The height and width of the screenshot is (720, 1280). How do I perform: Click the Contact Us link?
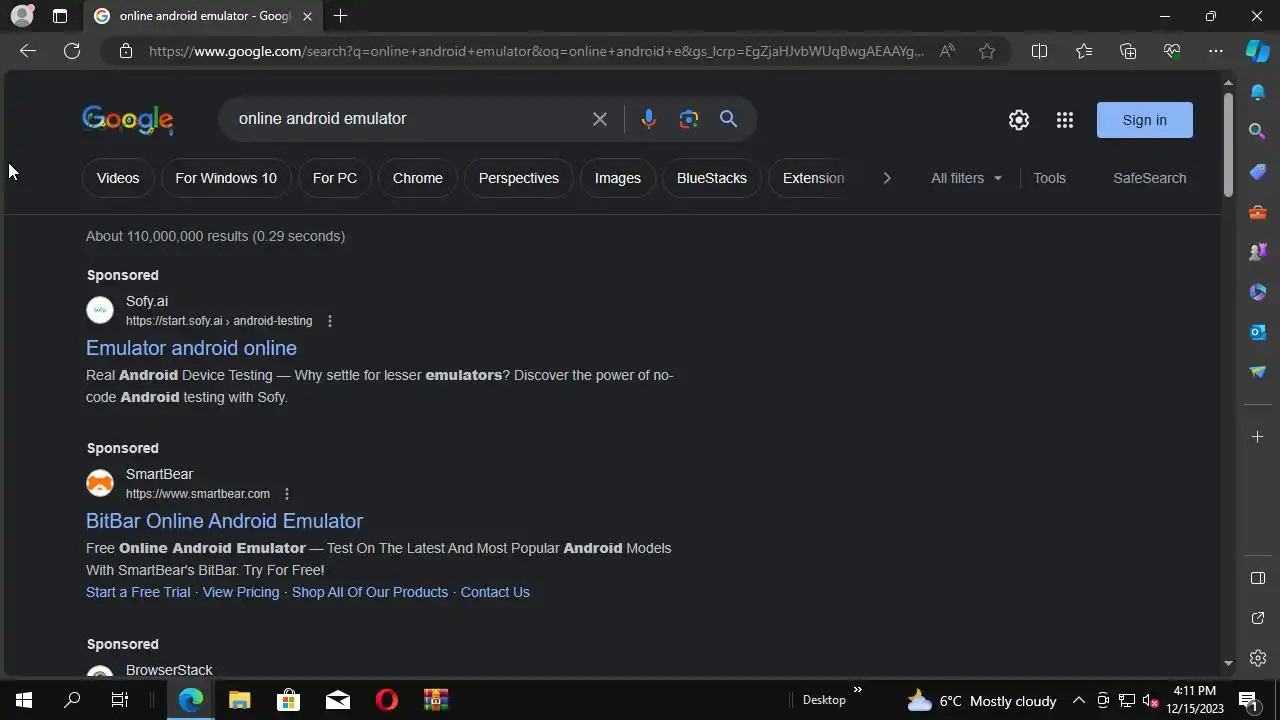[495, 592]
